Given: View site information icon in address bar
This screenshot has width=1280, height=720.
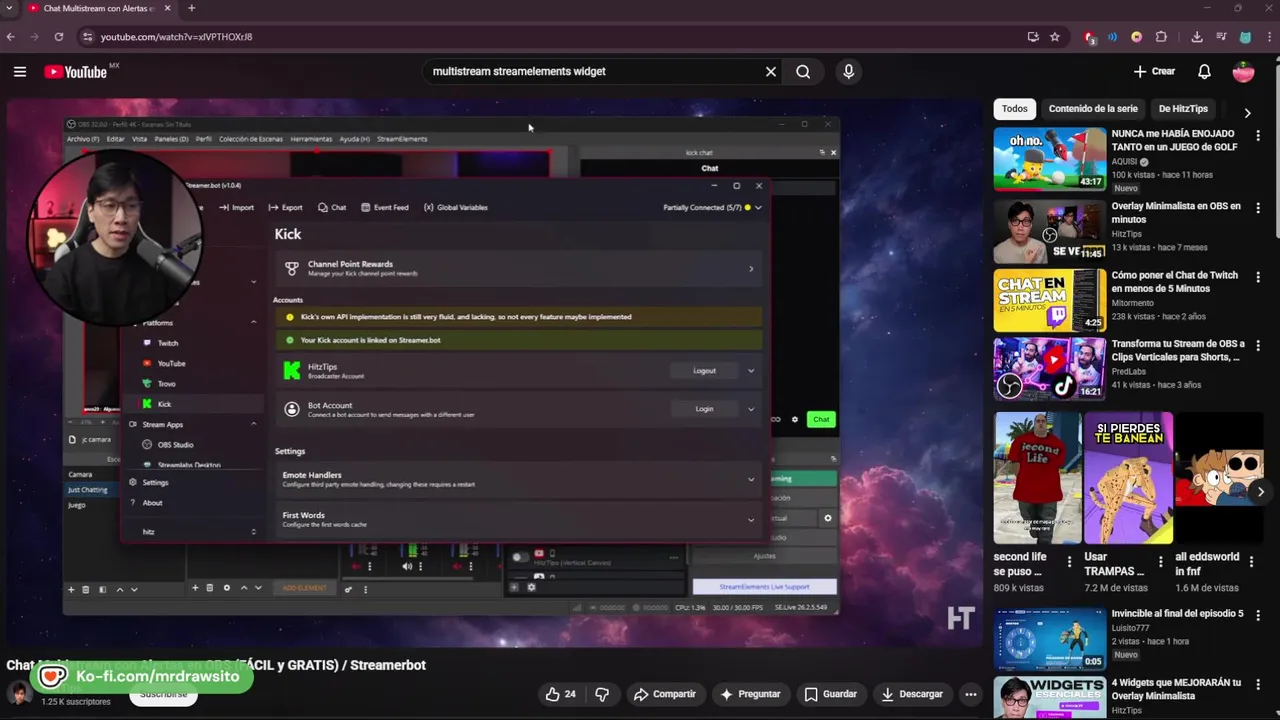Looking at the screenshot, I should tap(87, 37).
